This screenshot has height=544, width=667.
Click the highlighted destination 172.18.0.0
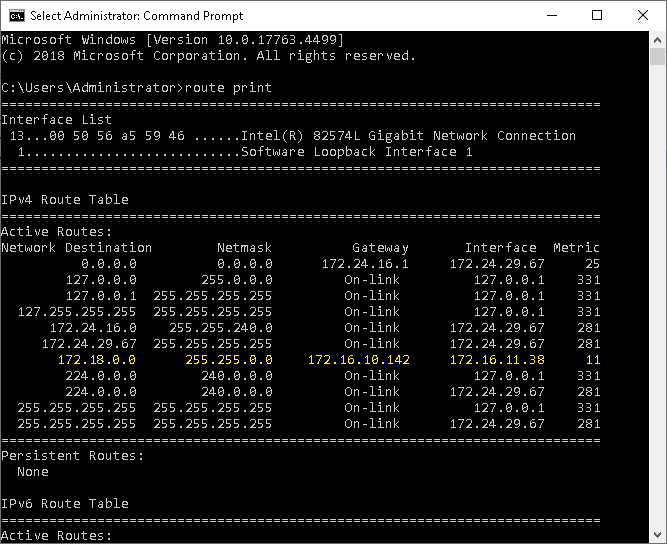97,360
